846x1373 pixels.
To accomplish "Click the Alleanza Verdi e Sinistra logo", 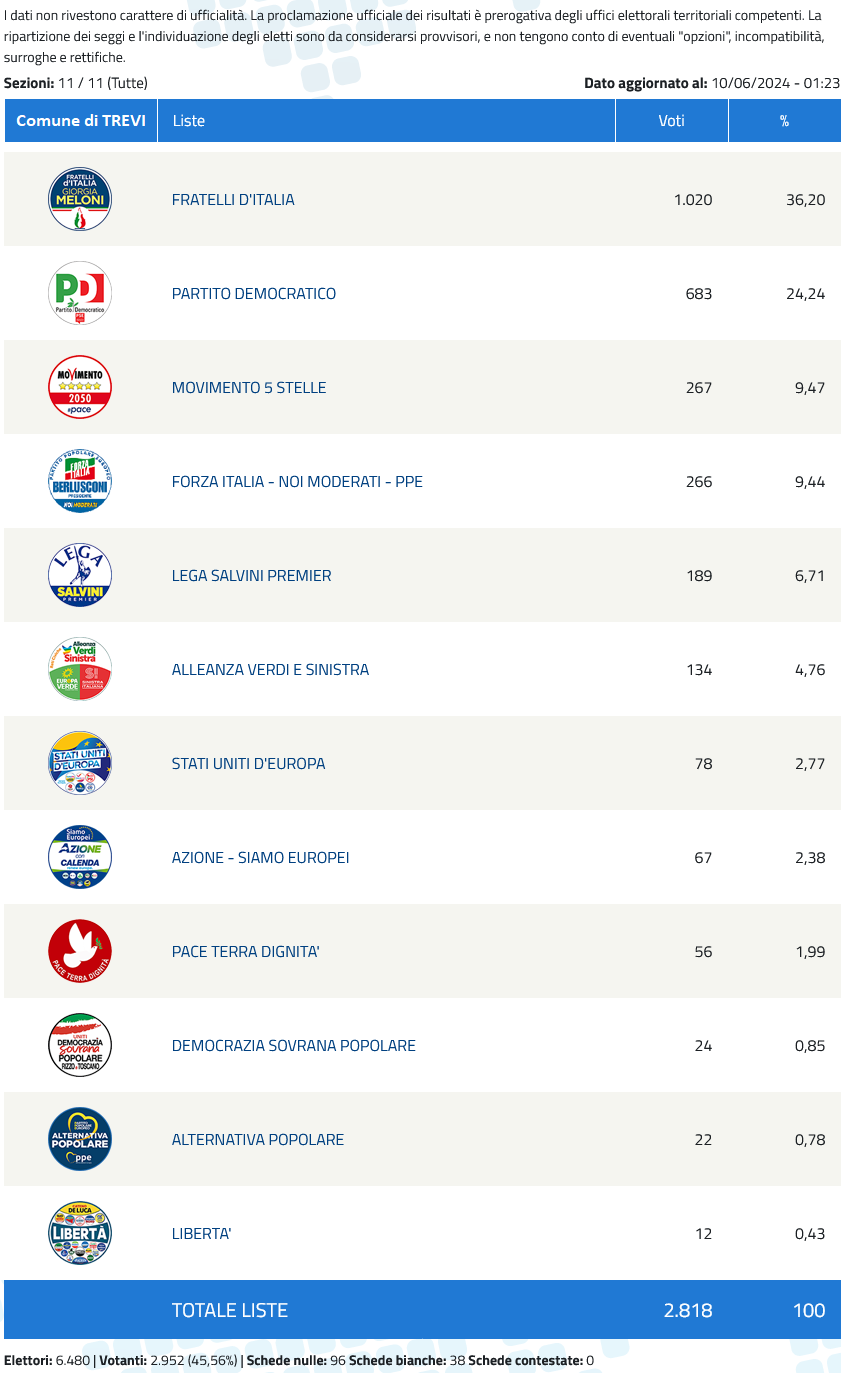I will tap(80, 669).
